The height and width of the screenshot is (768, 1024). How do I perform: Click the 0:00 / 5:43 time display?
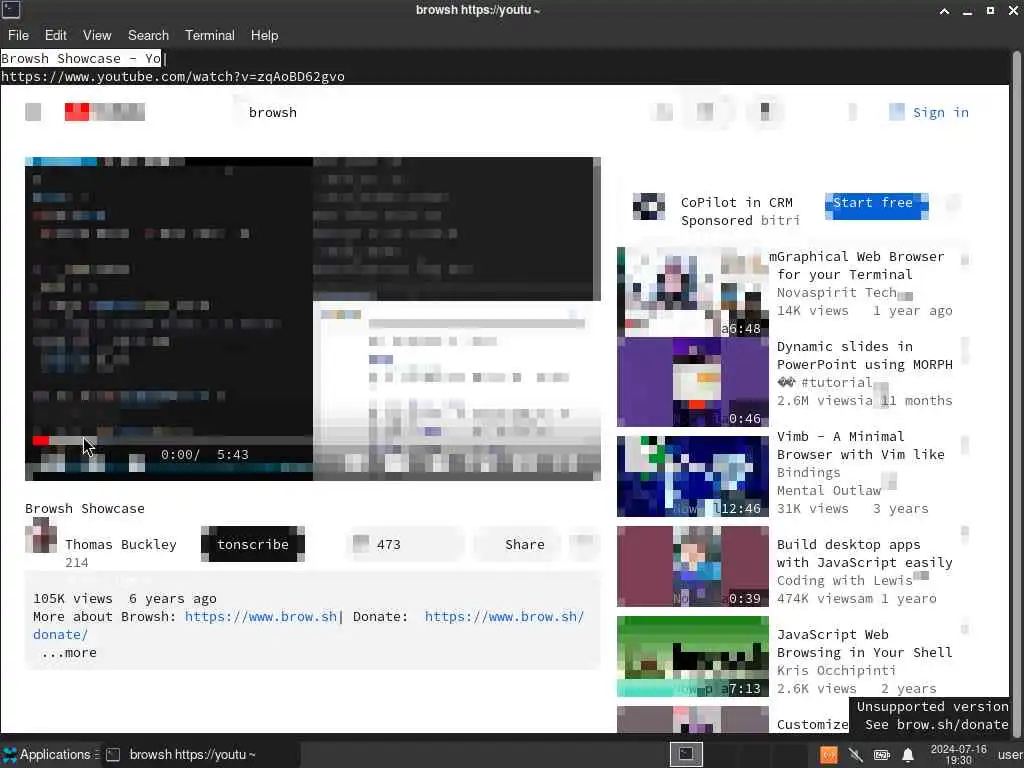click(x=204, y=455)
